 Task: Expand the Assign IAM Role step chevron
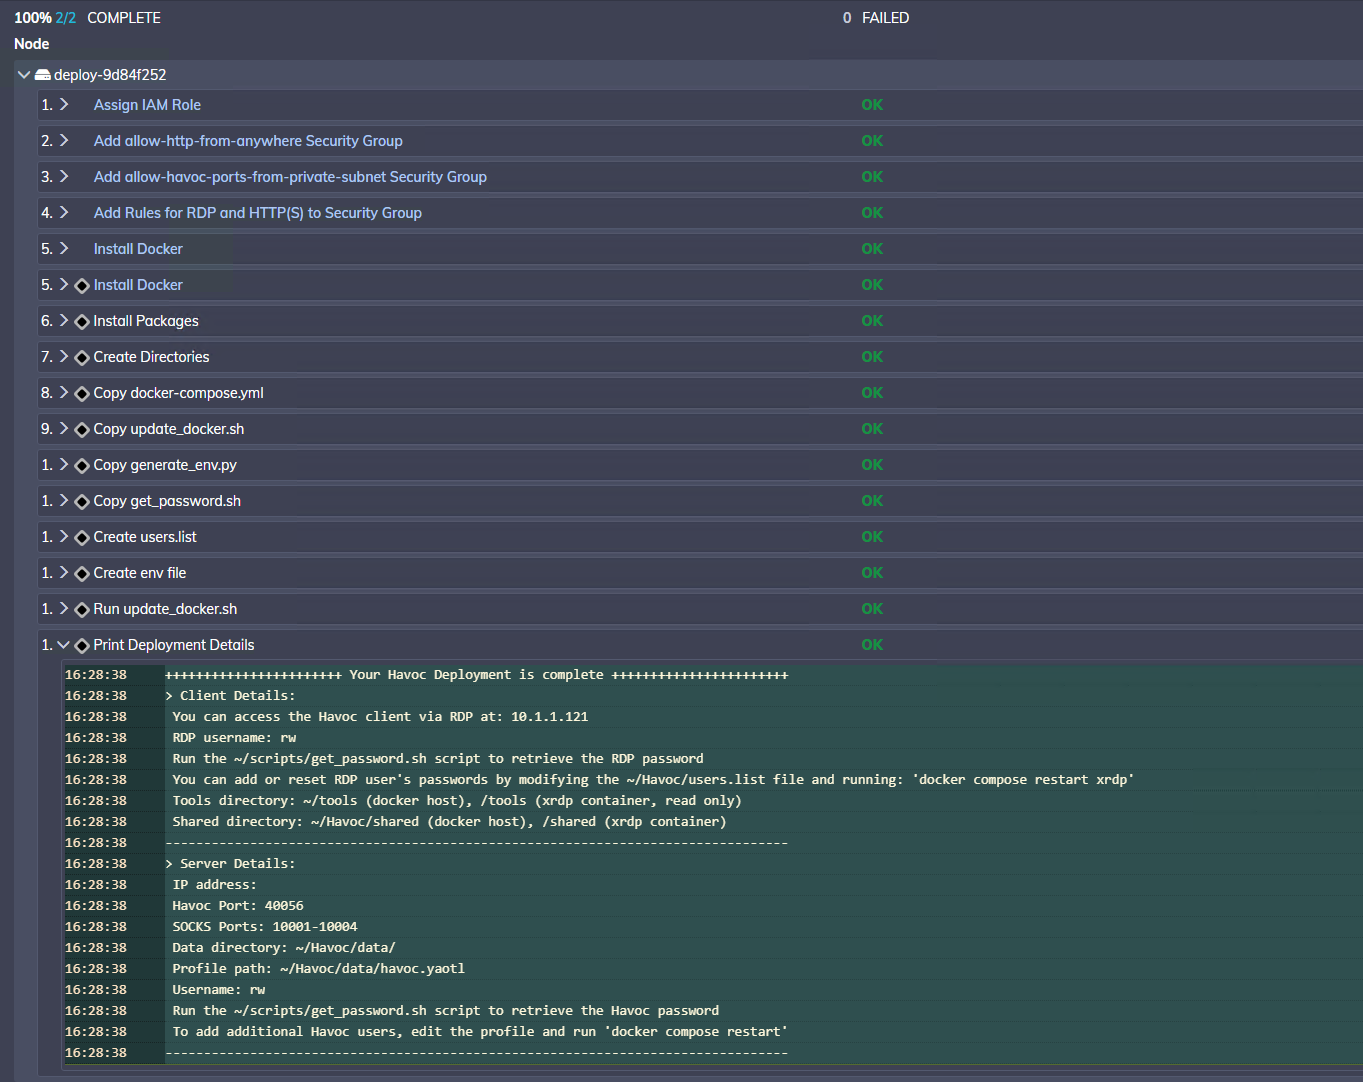[x=64, y=105]
